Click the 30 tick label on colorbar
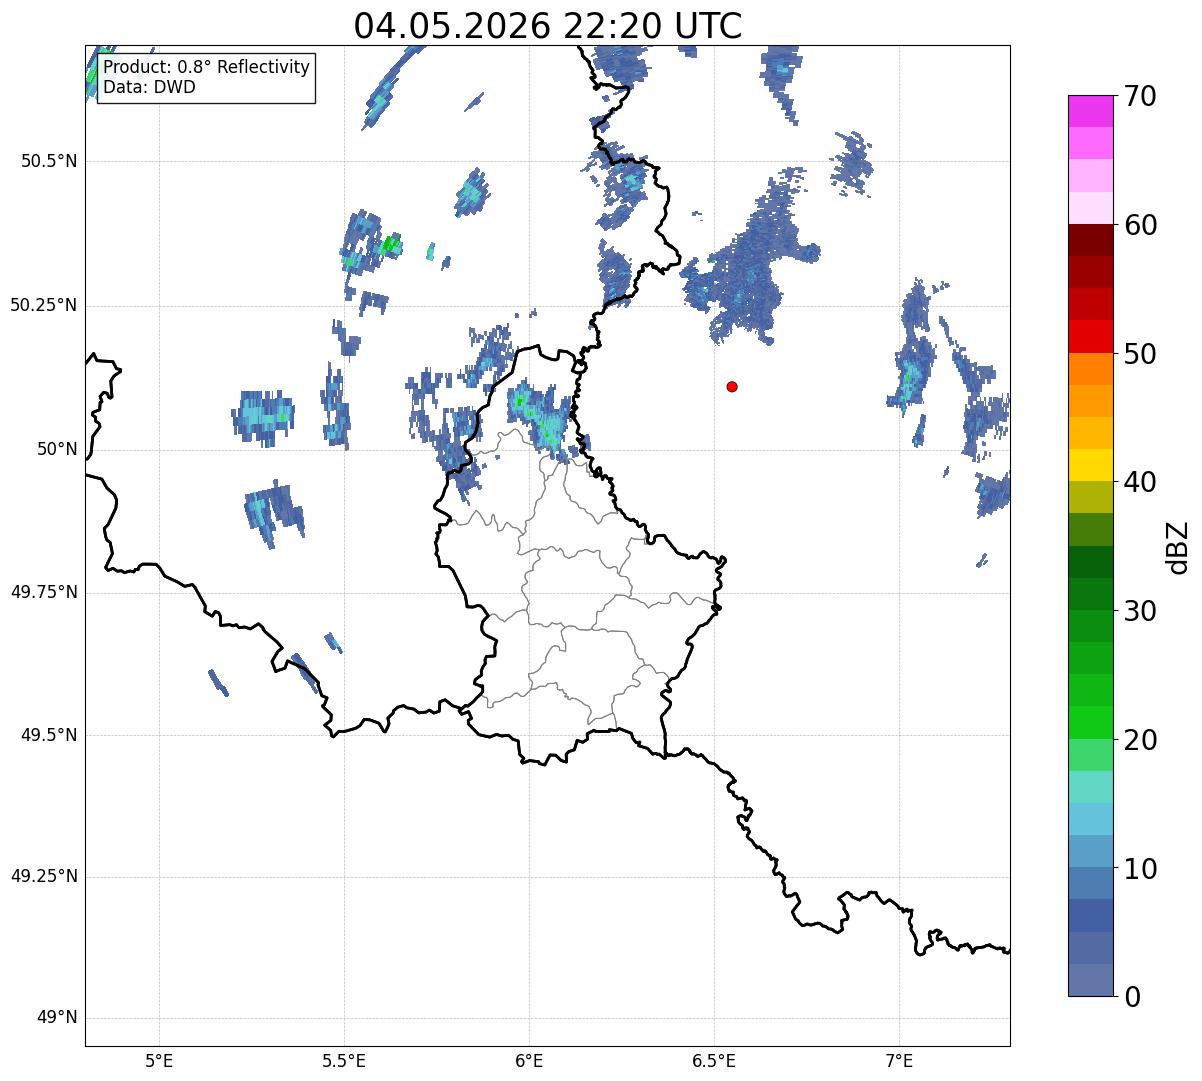Image resolution: width=1202 pixels, height=1081 pixels. [1140, 610]
